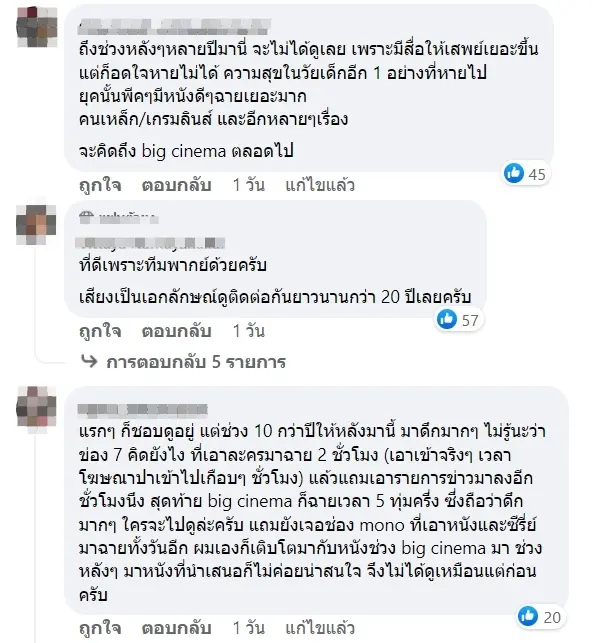This screenshot has width=604, height=643.
Task: Click the badge icon above second commenter's name
Action: (x=87, y=212)
